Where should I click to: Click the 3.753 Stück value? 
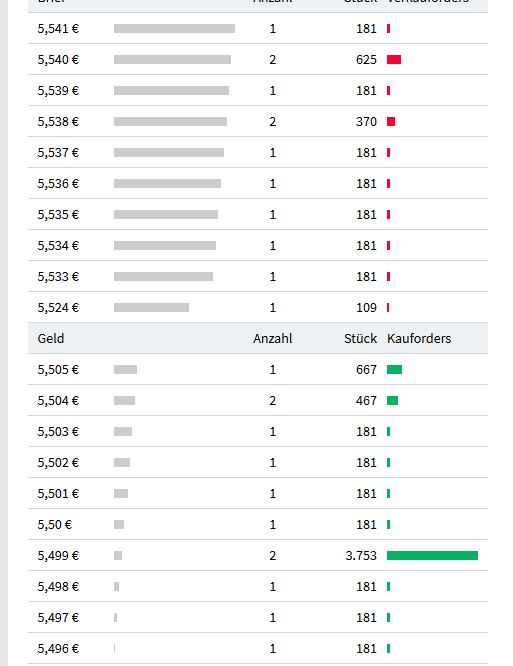pos(361,556)
